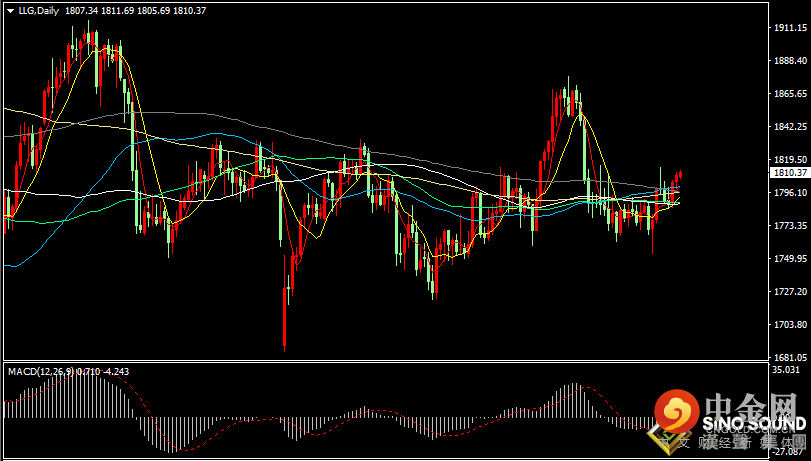Click the 中金网 Chinese watermark text

[753, 404]
